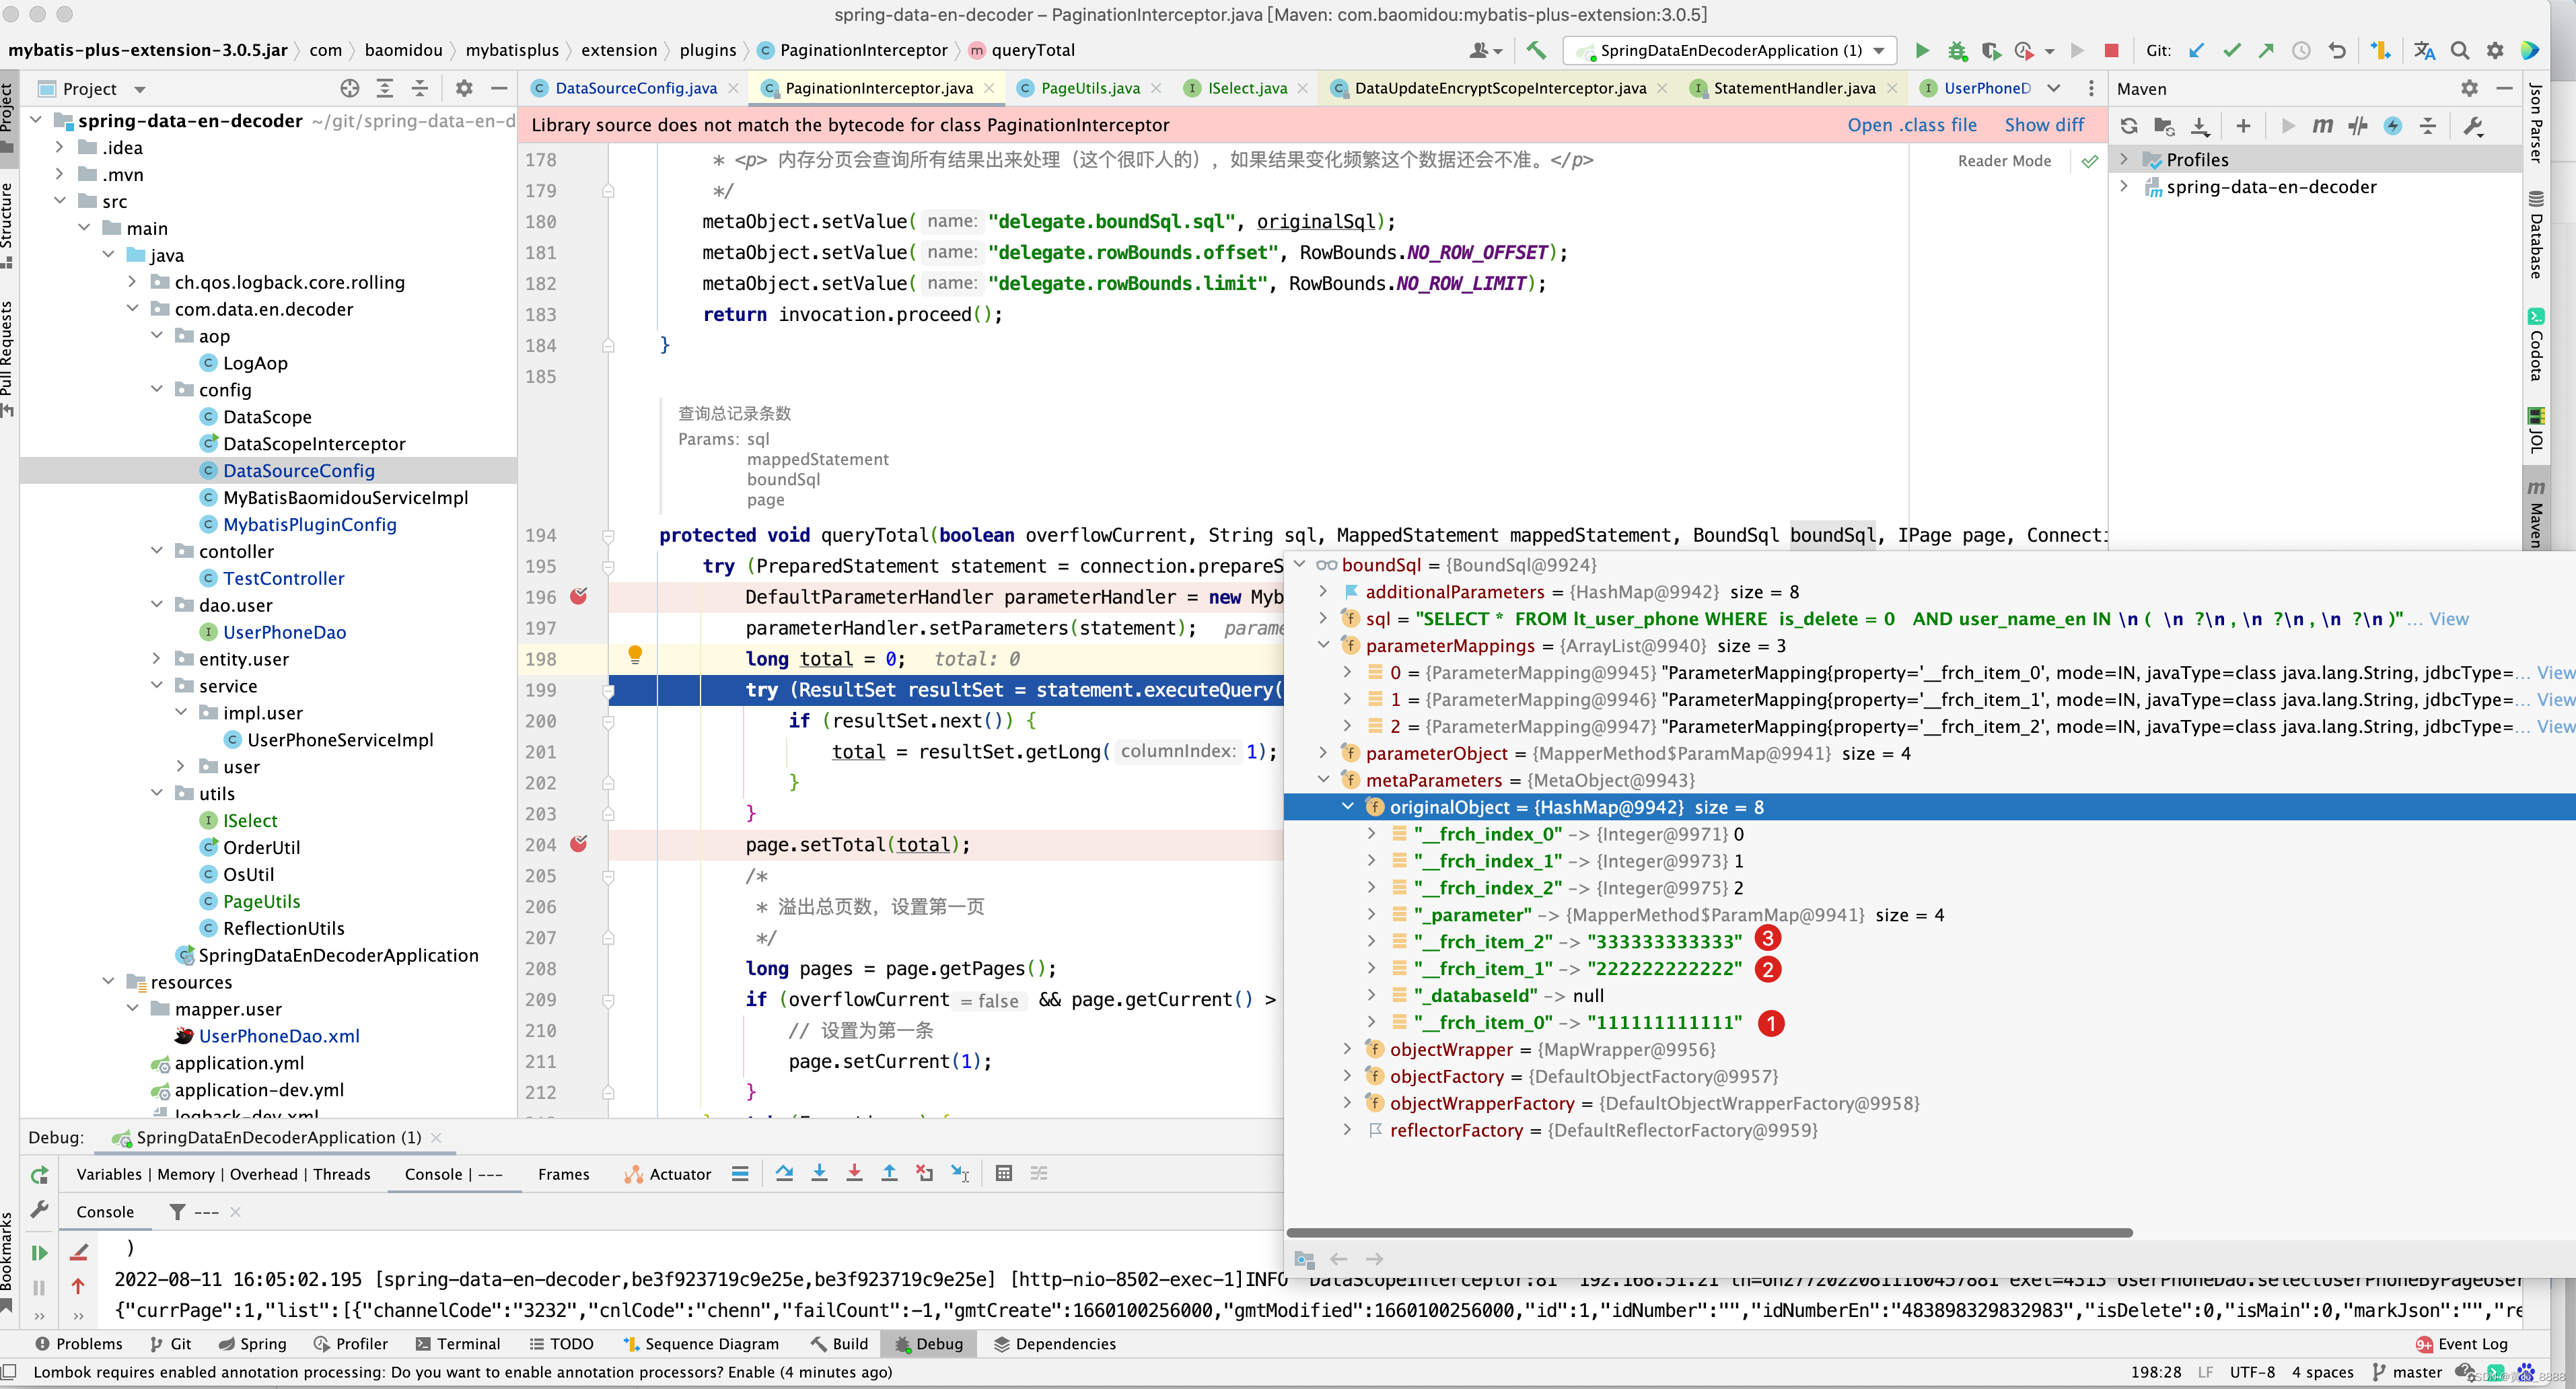Screen dimensions: 2576x1389
Task: Collapse the aop package node
Action: [157, 335]
